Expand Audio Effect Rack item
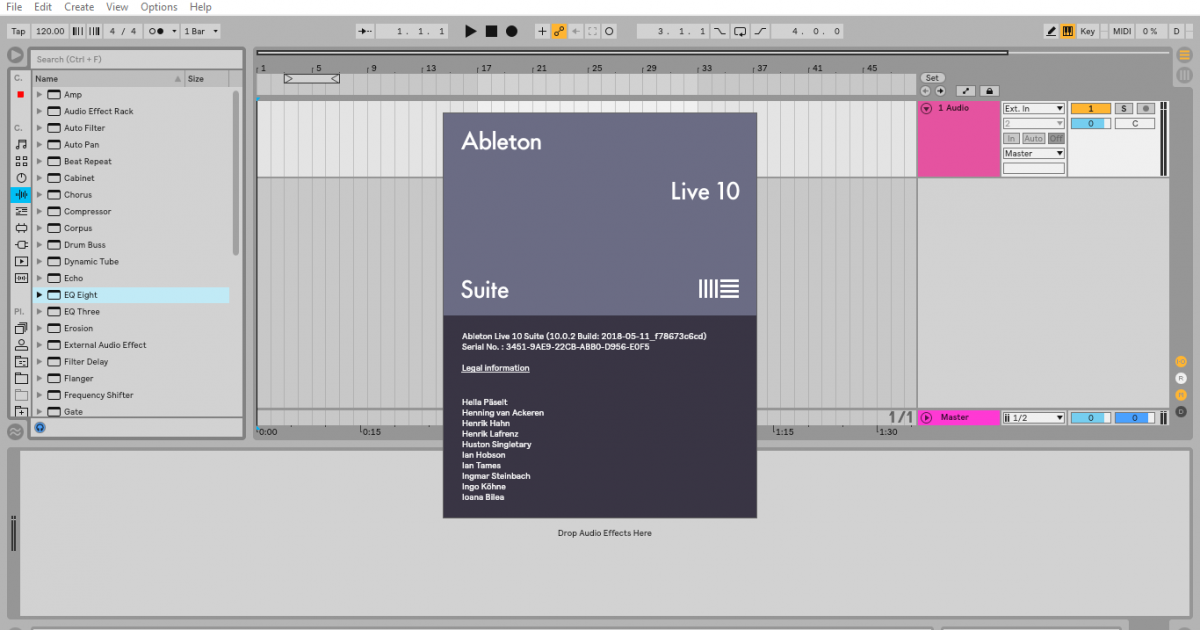This screenshot has height=630, width=1200. (x=39, y=111)
